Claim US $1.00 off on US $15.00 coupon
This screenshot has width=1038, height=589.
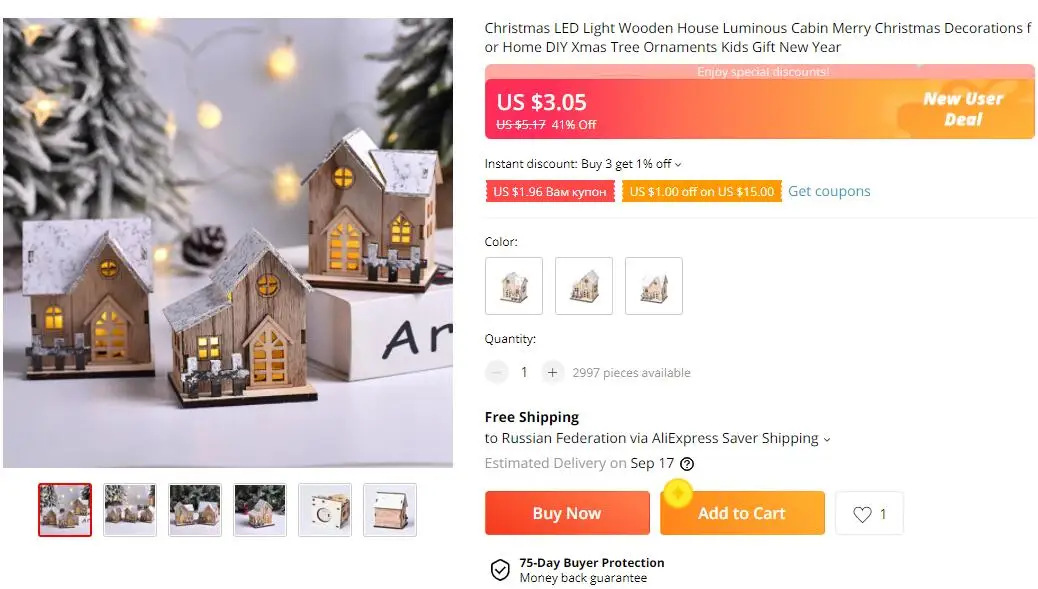click(x=702, y=191)
